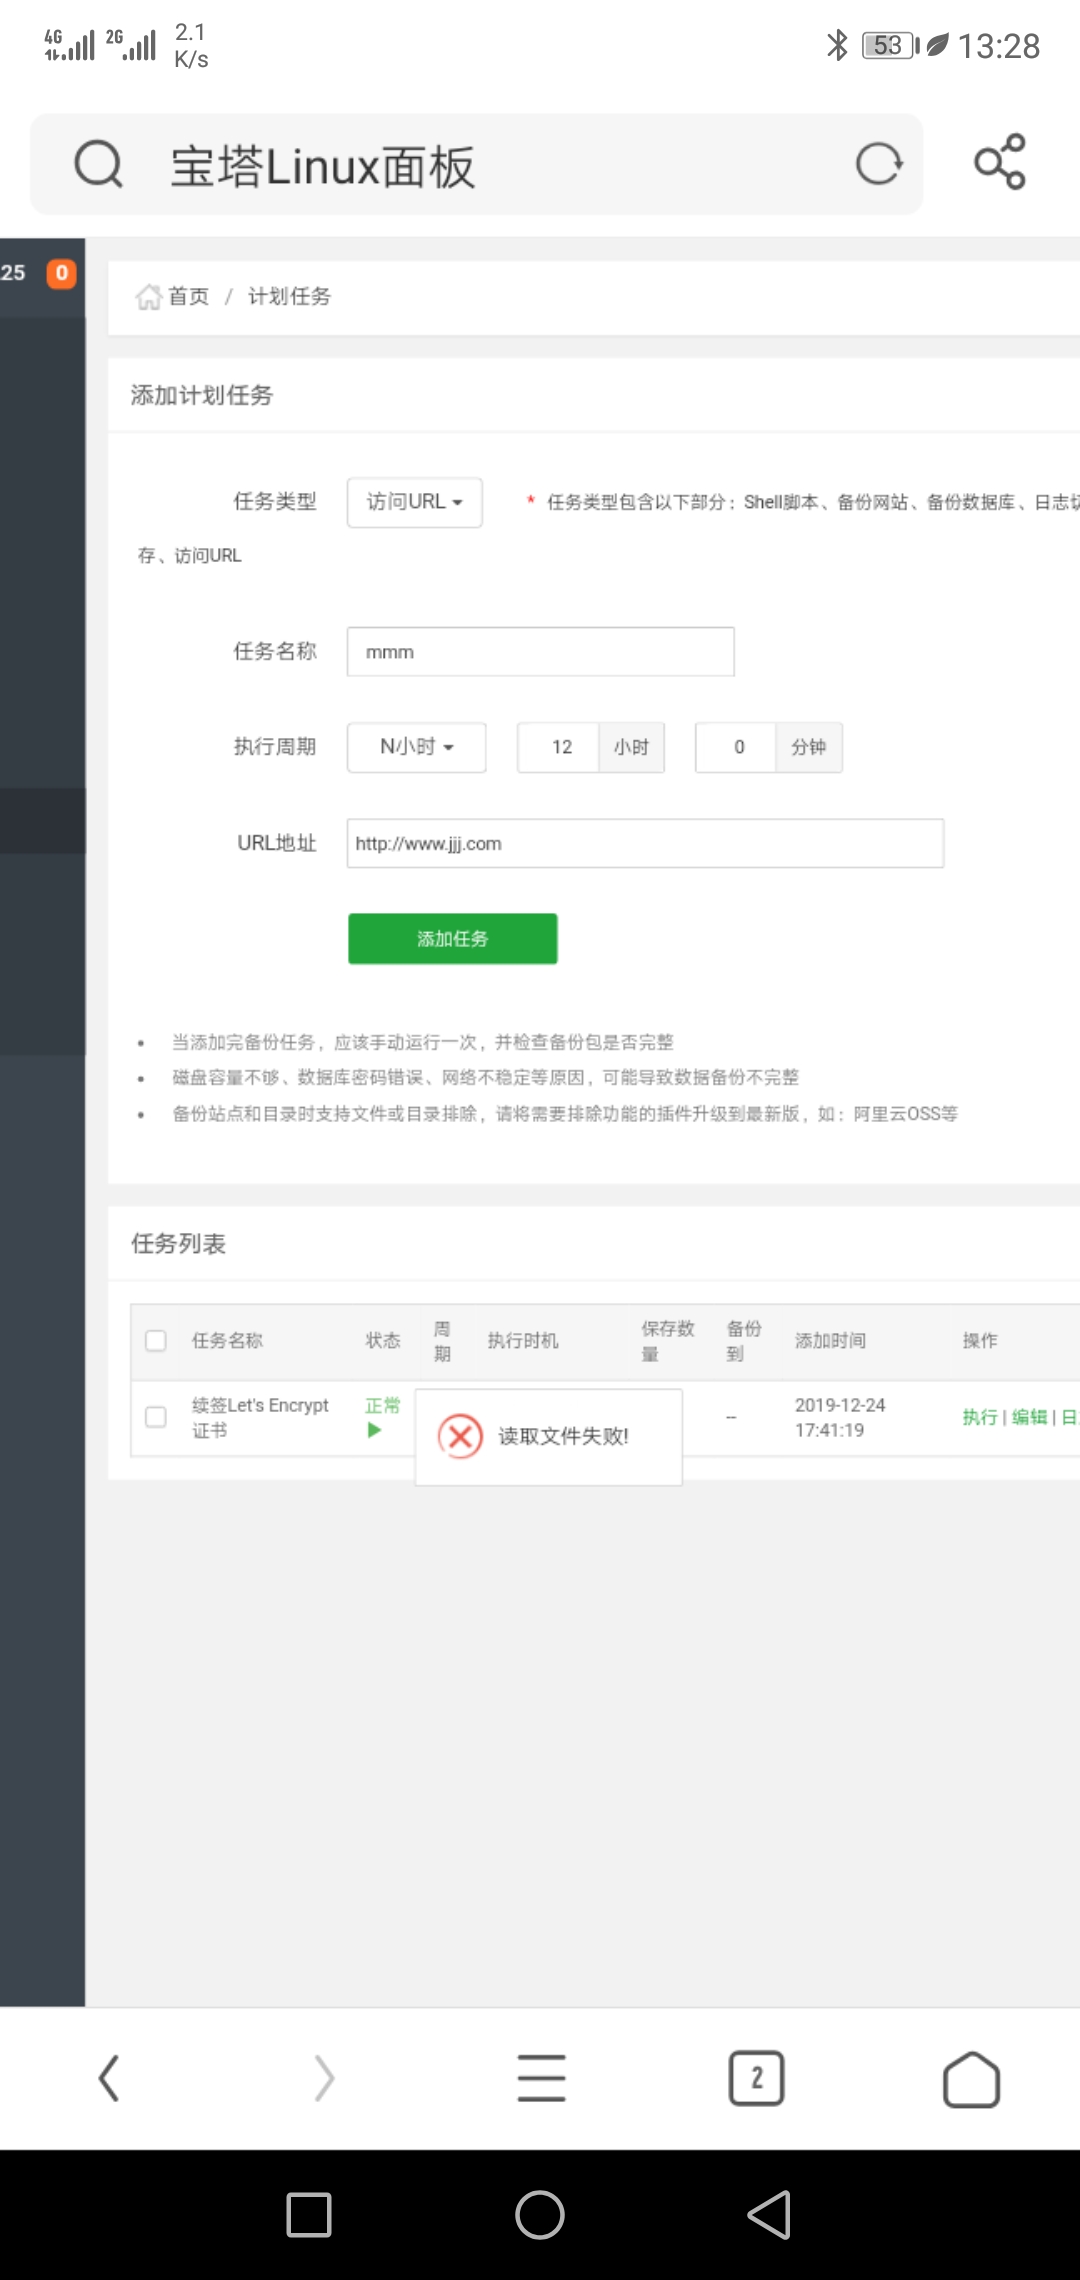Open browser tabs switcher showing 2
Viewport: 1080px width, 2280px height.
[x=756, y=2078]
